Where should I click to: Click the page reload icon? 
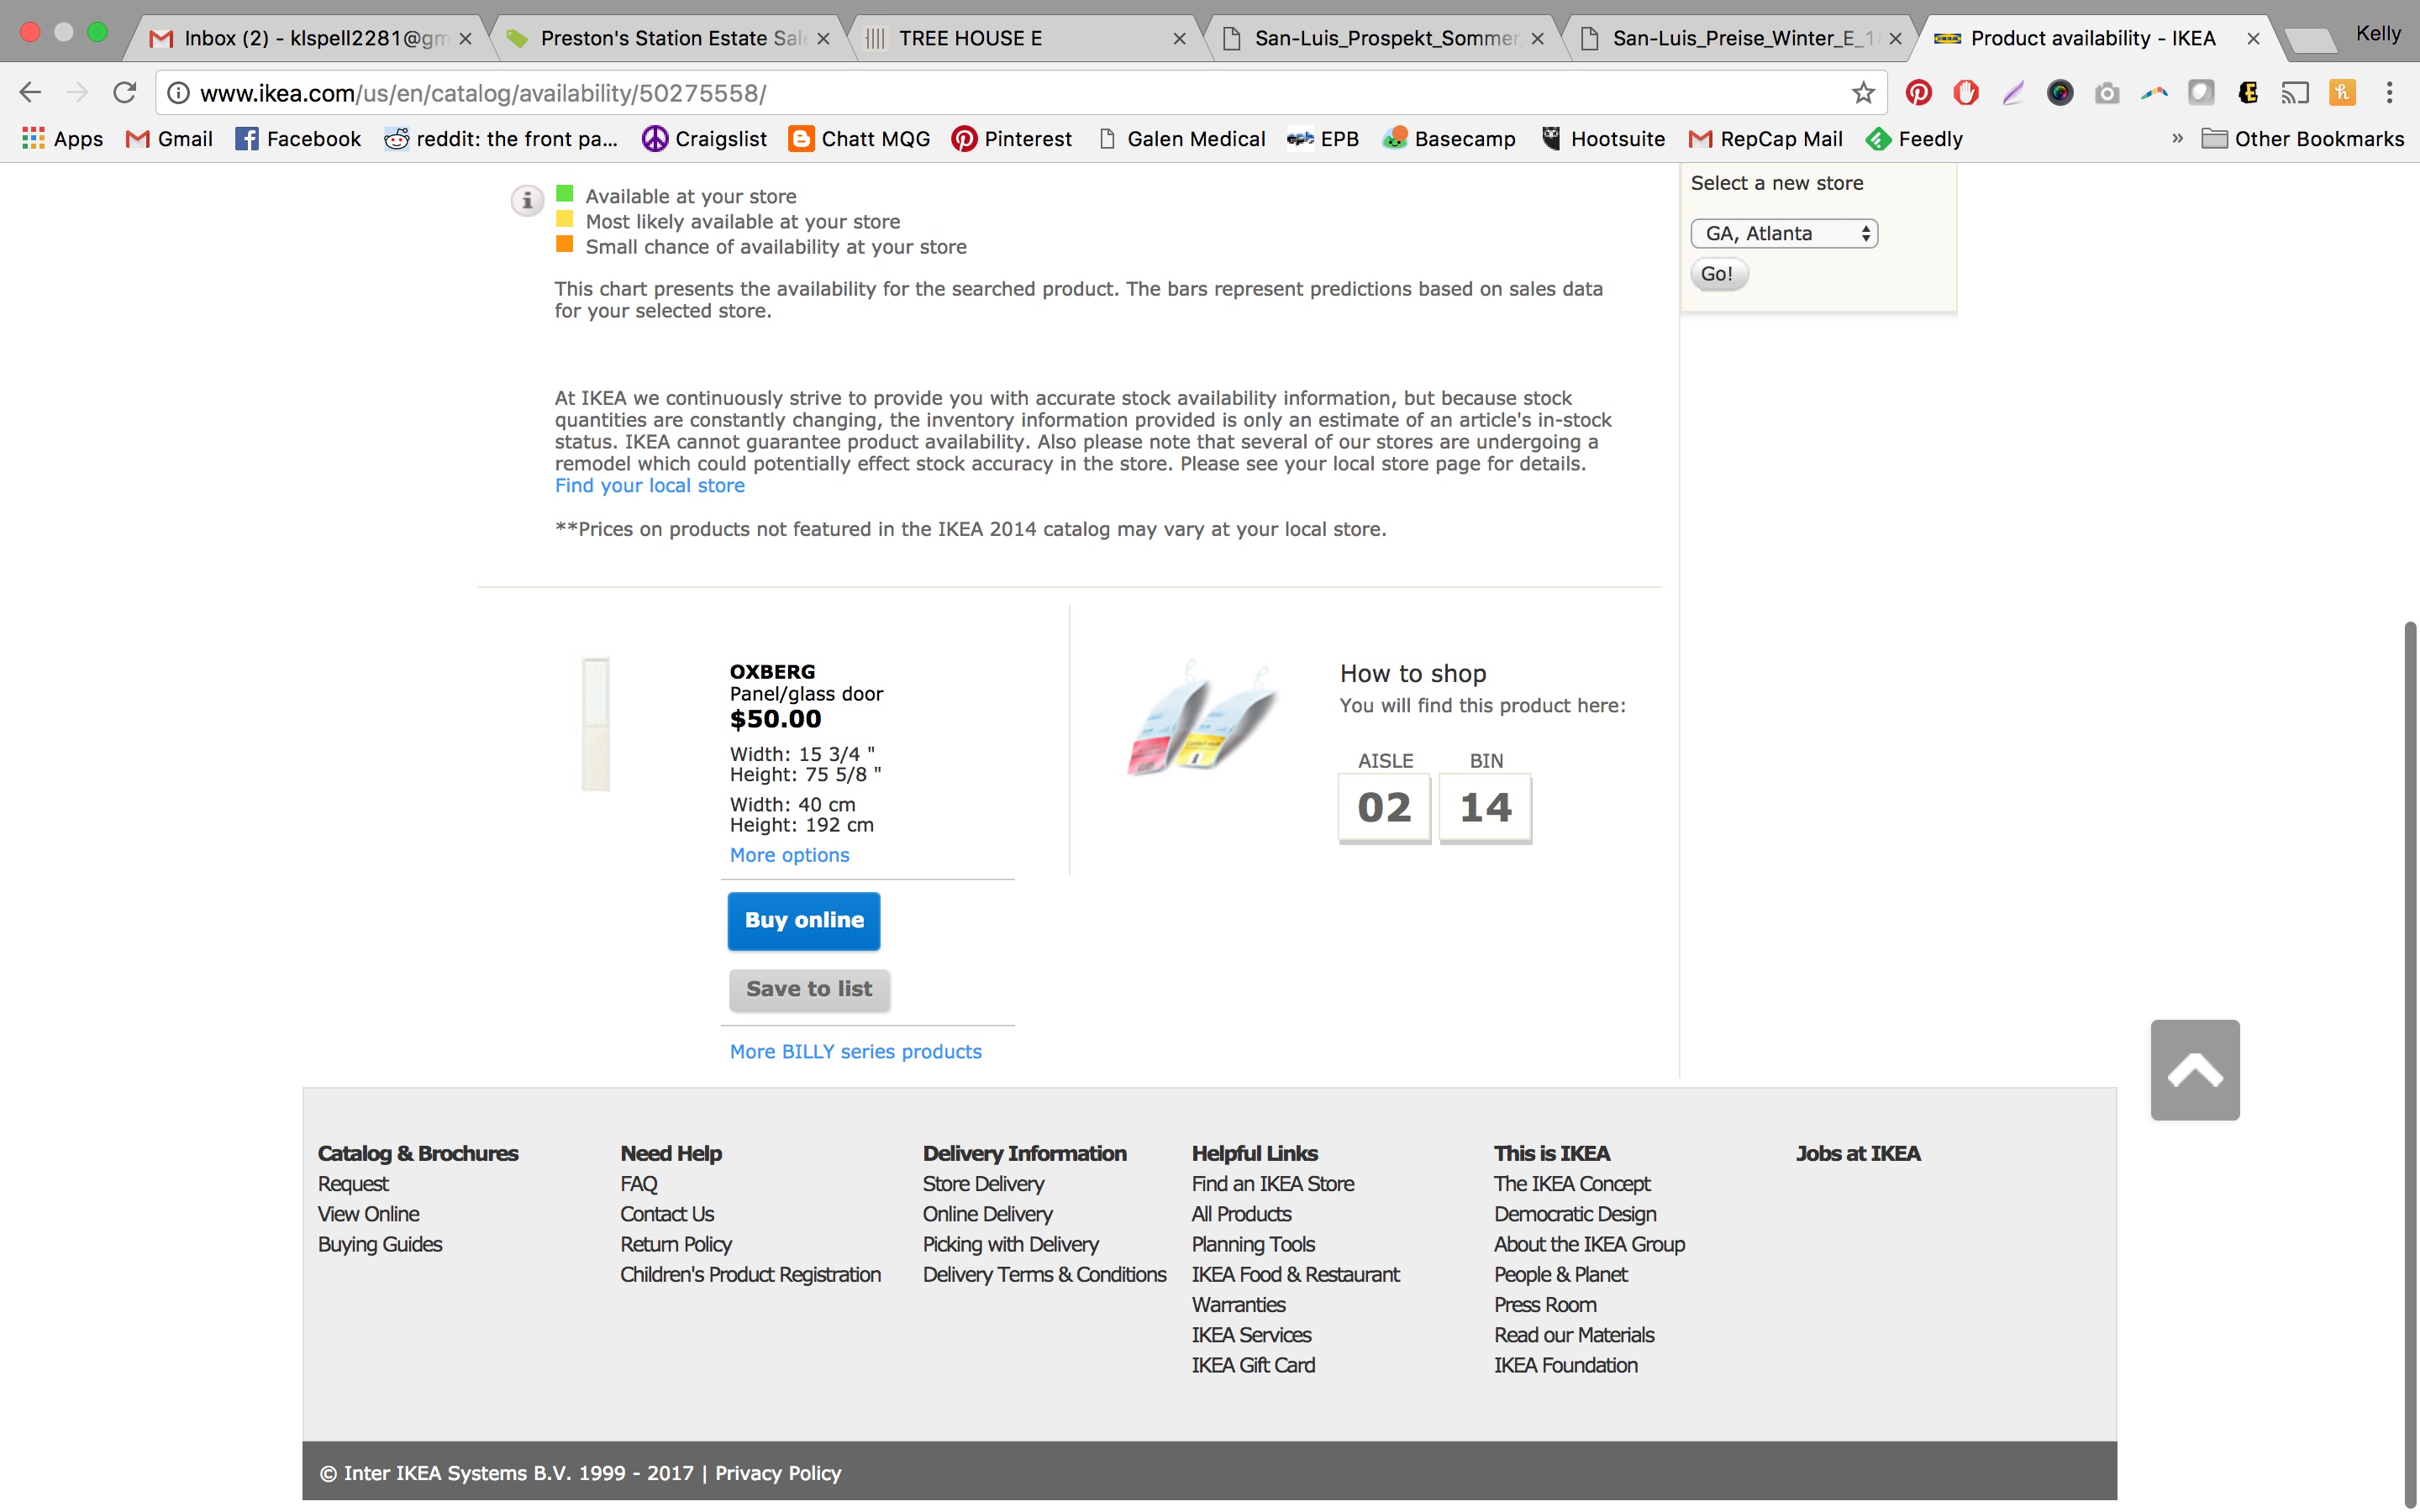pyautogui.click(x=124, y=93)
